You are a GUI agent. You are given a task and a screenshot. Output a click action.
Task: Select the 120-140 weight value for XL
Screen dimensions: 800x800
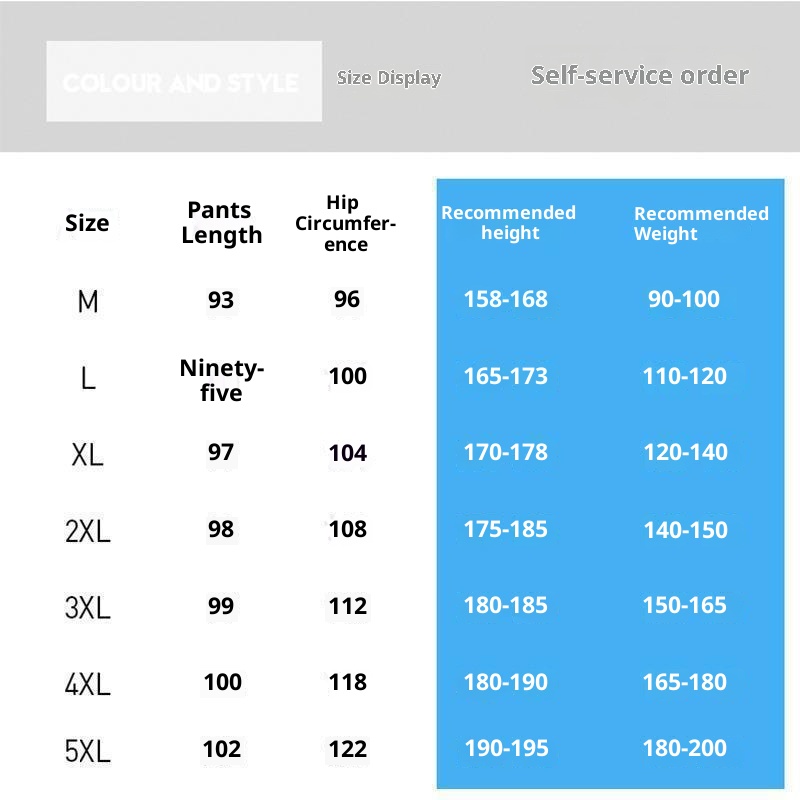click(685, 452)
